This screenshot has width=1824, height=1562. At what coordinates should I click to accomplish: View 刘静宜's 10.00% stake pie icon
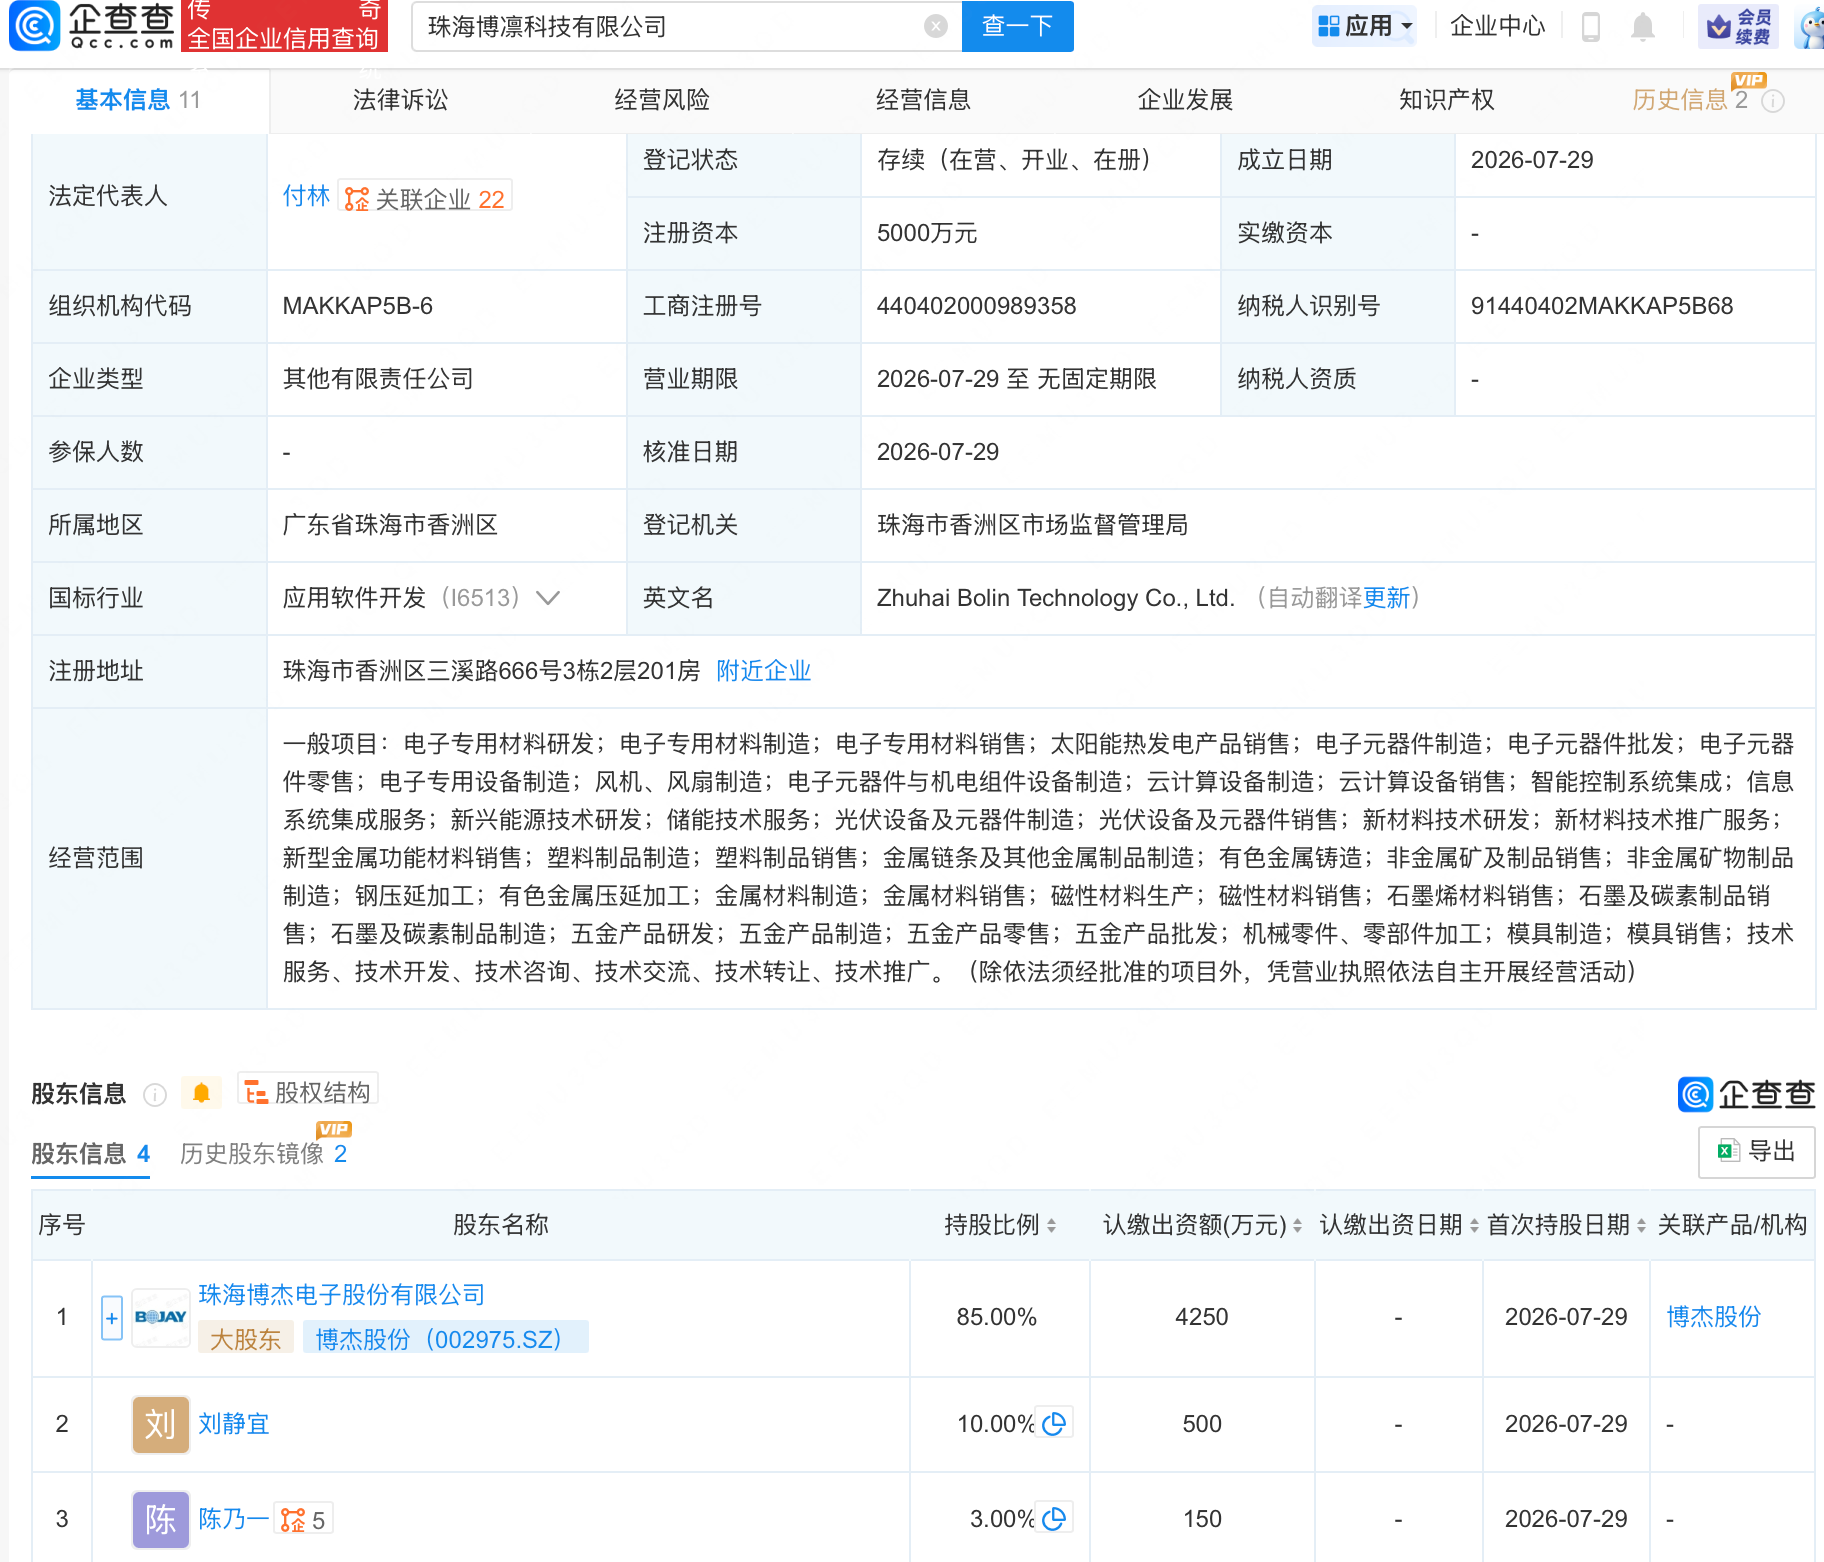point(1053,1423)
